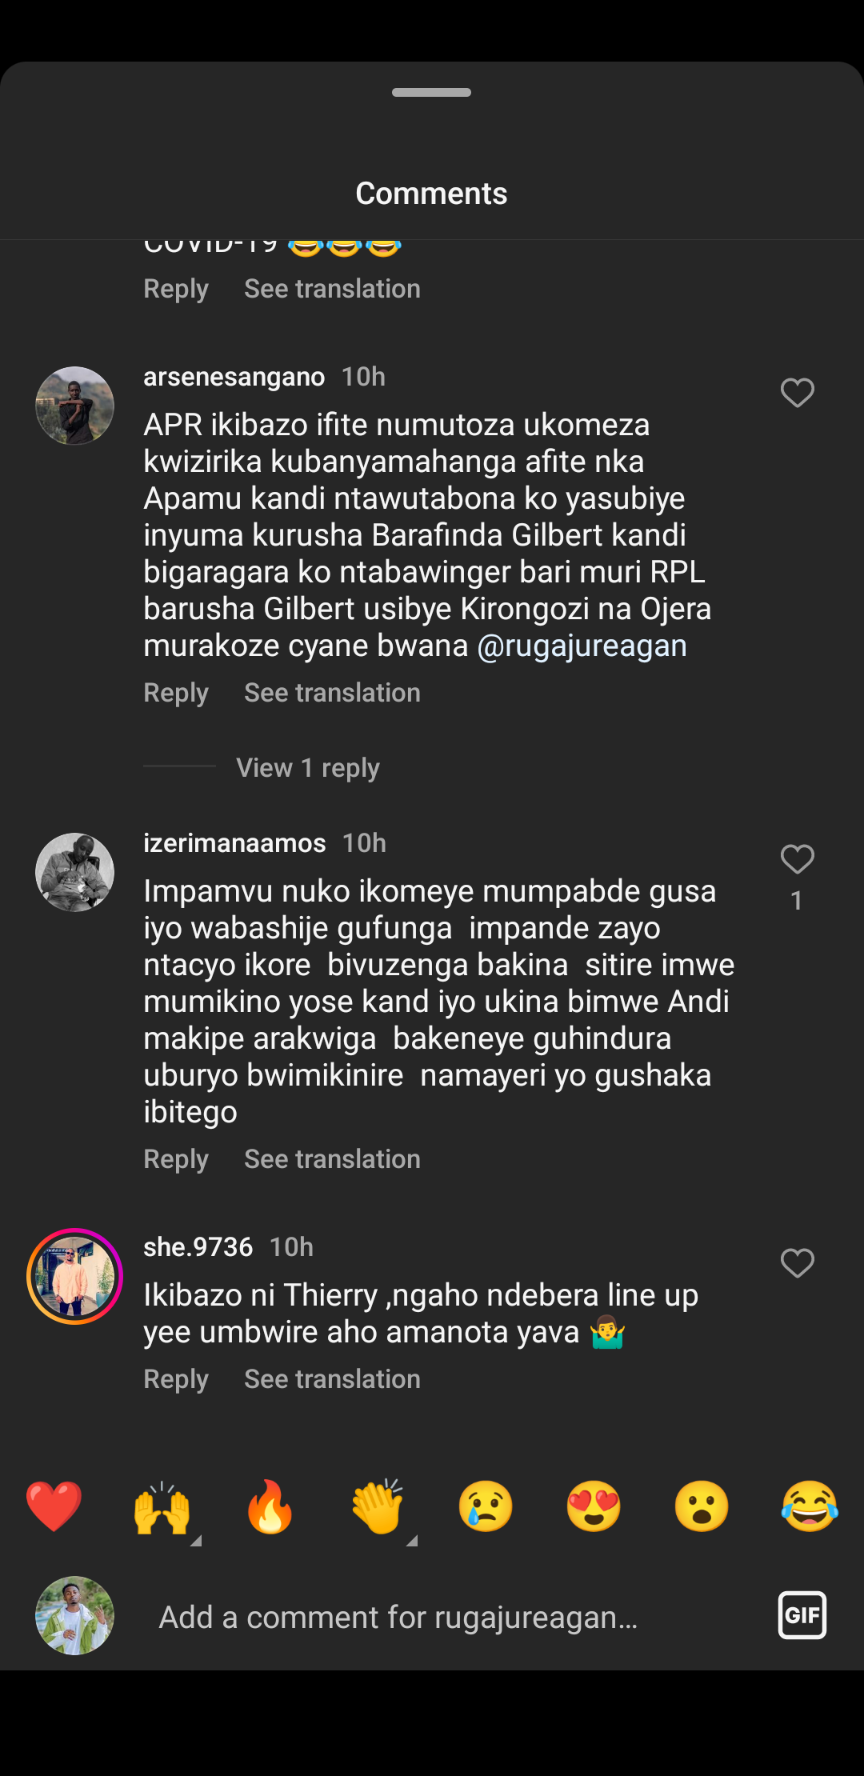Open the @rugajureagan mention link
Image resolution: width=864 pixels, height=1776 pixels.
click(582, 646)
